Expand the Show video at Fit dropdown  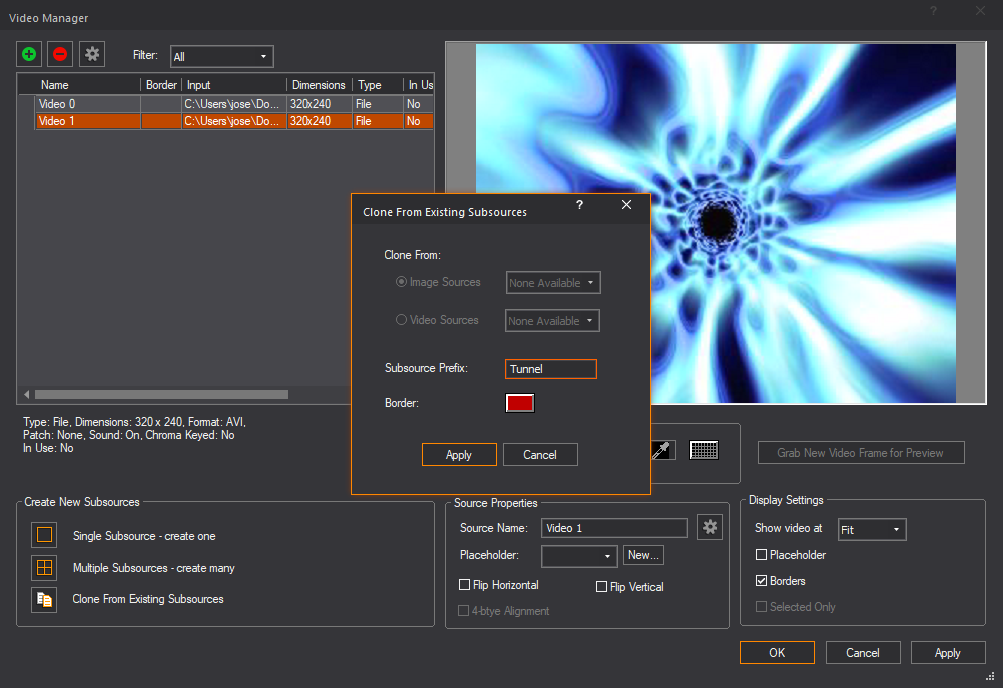[x=872, y=529]
